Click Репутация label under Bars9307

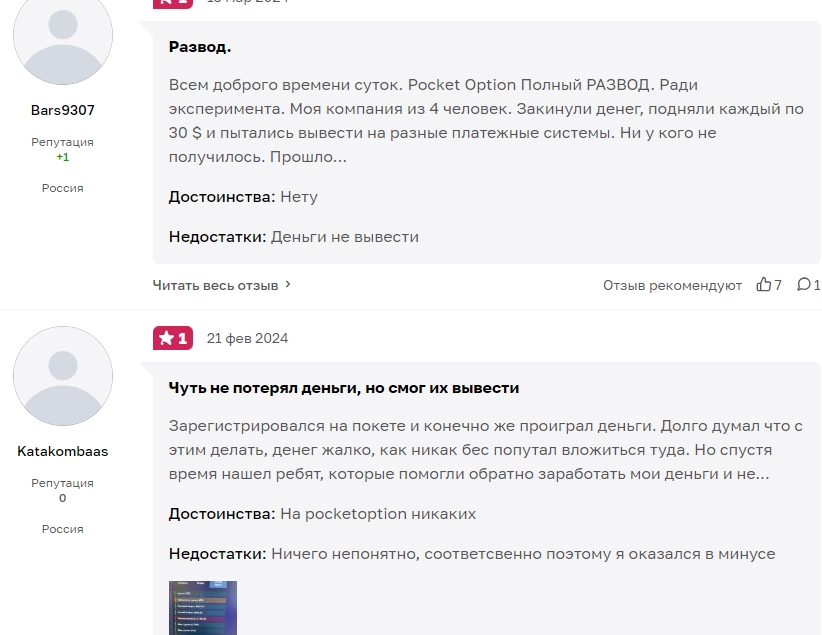pos(62,142)
